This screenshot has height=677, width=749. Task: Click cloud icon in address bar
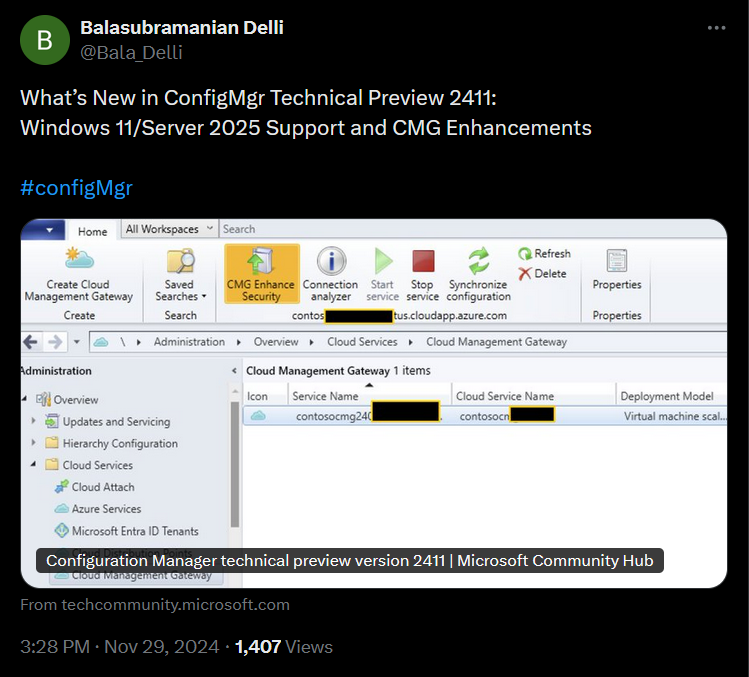click(101, 342)
